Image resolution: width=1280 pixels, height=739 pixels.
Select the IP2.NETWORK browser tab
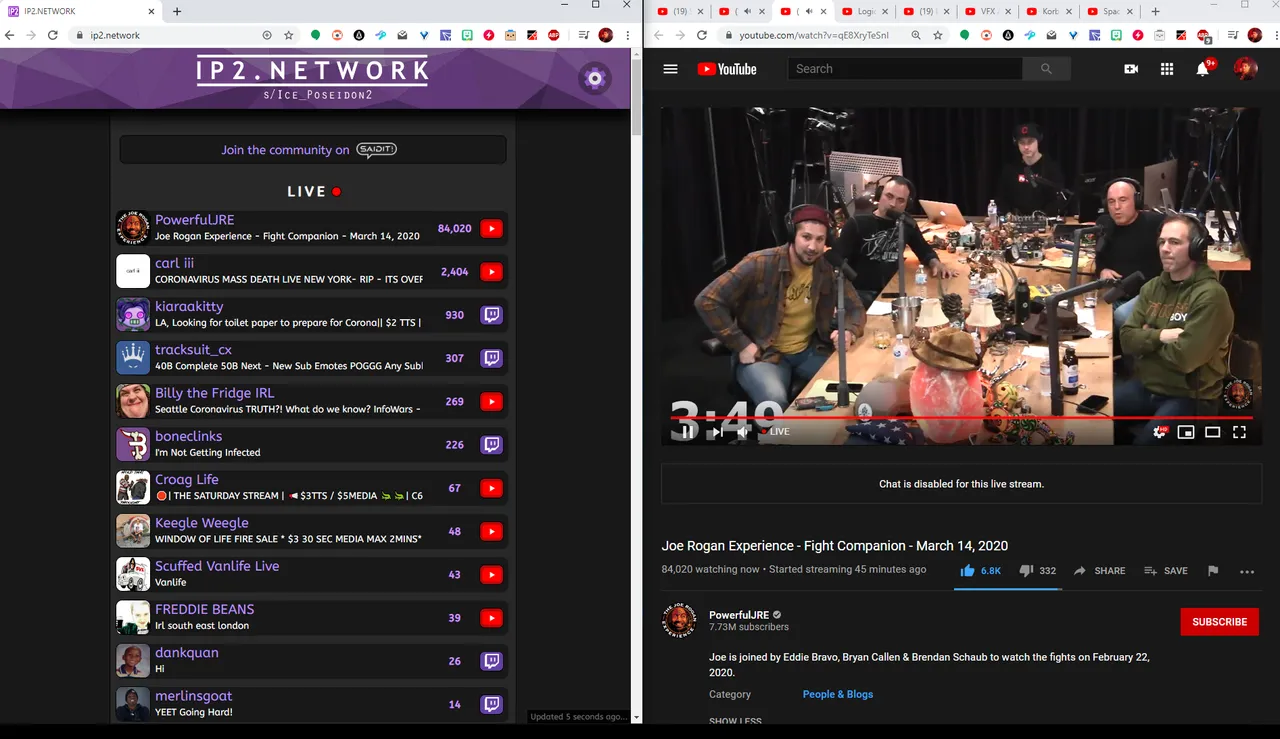tap(80, 11)
